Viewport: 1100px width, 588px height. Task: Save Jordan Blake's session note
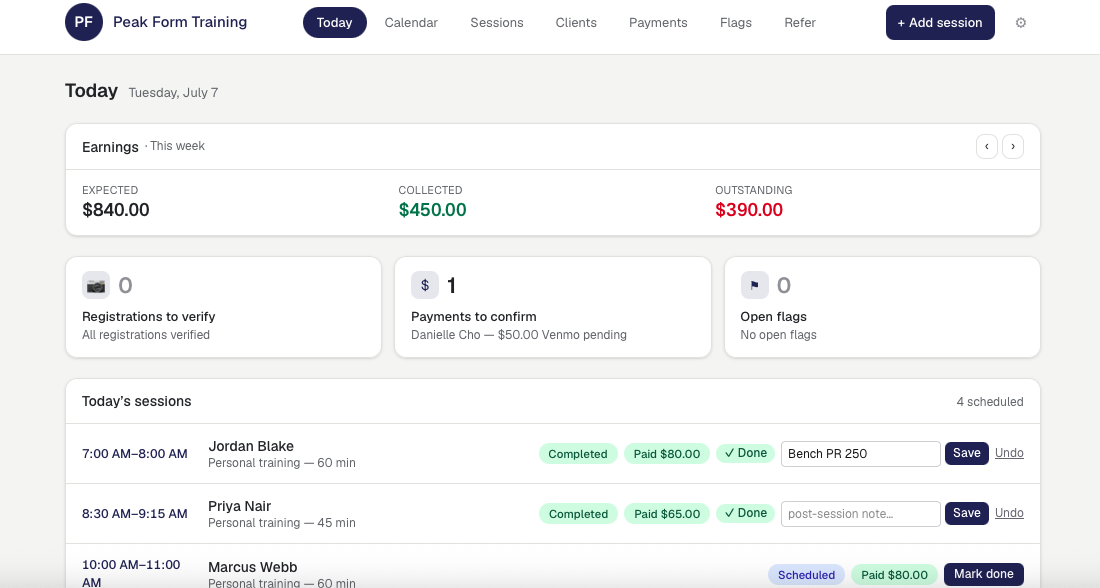click(x=967, y=453)
